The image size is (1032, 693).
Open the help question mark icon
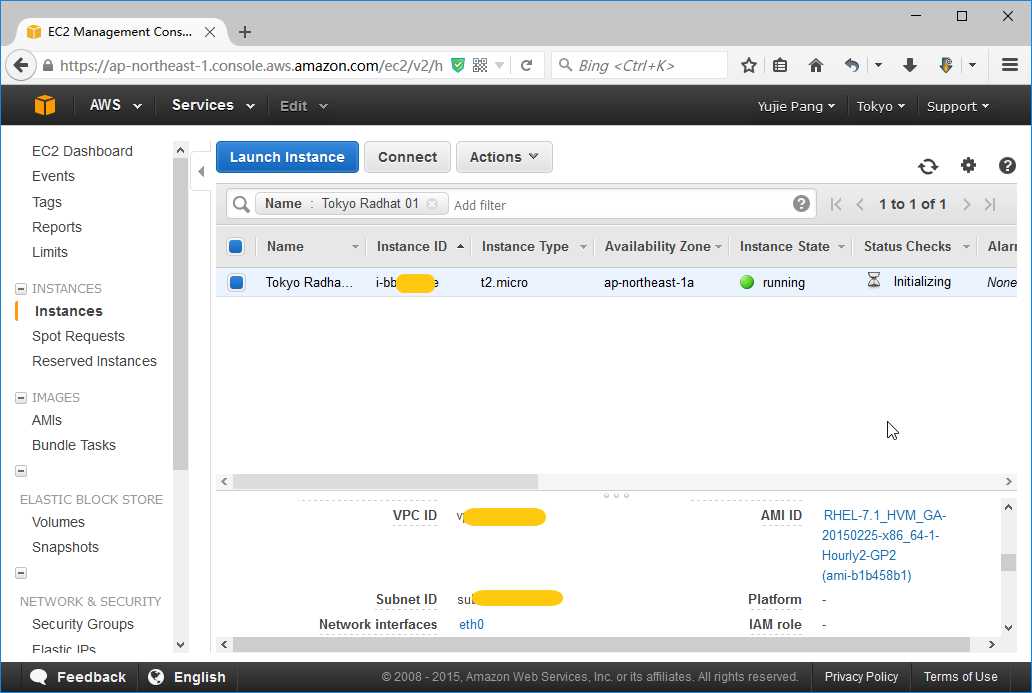pos(1007,165)
